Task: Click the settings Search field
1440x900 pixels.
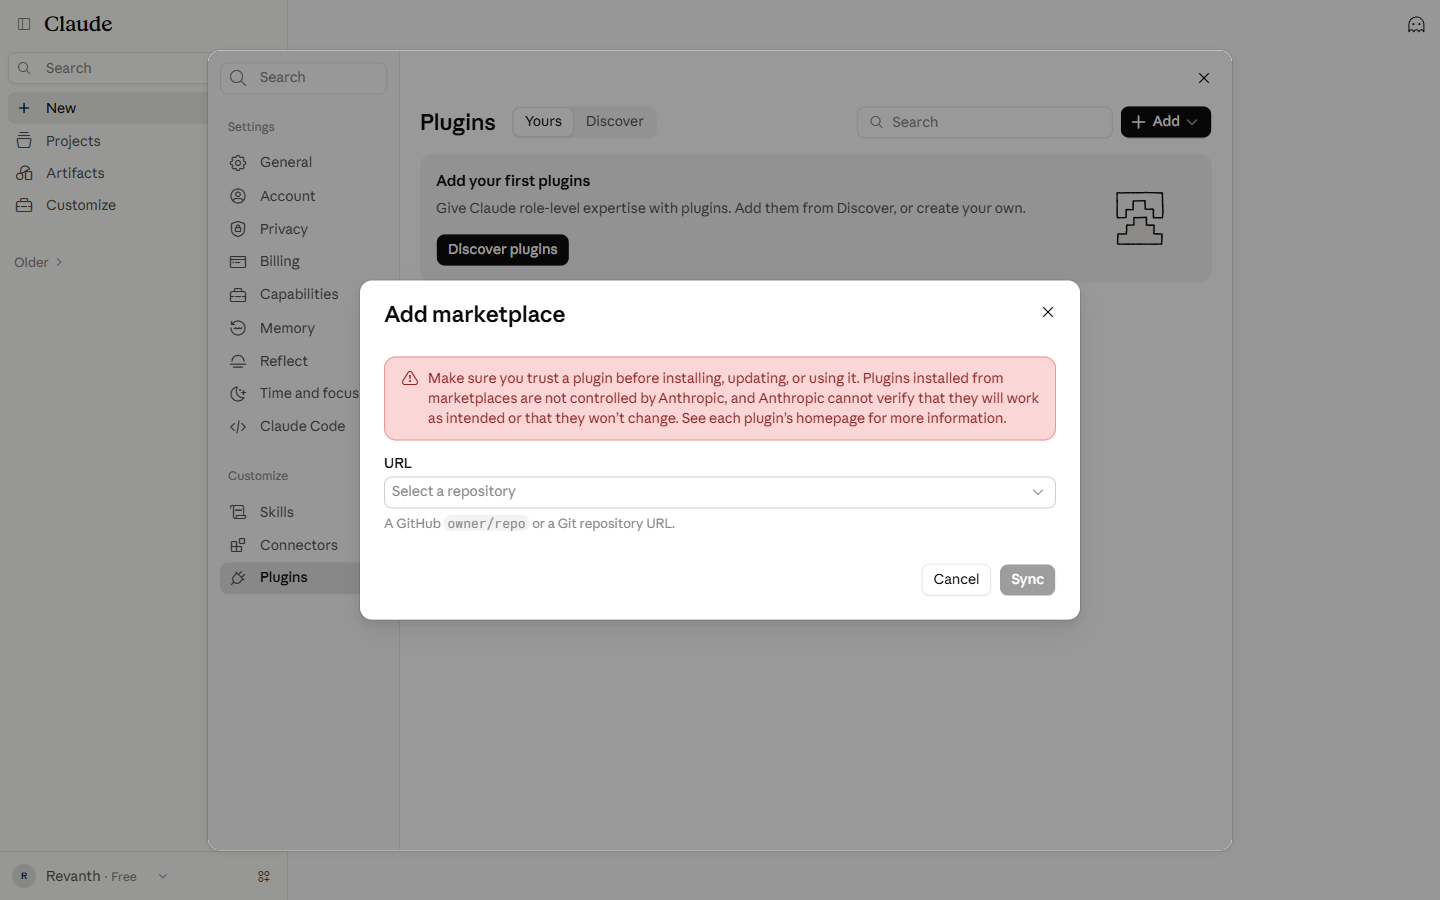Action: pos(303,78)
